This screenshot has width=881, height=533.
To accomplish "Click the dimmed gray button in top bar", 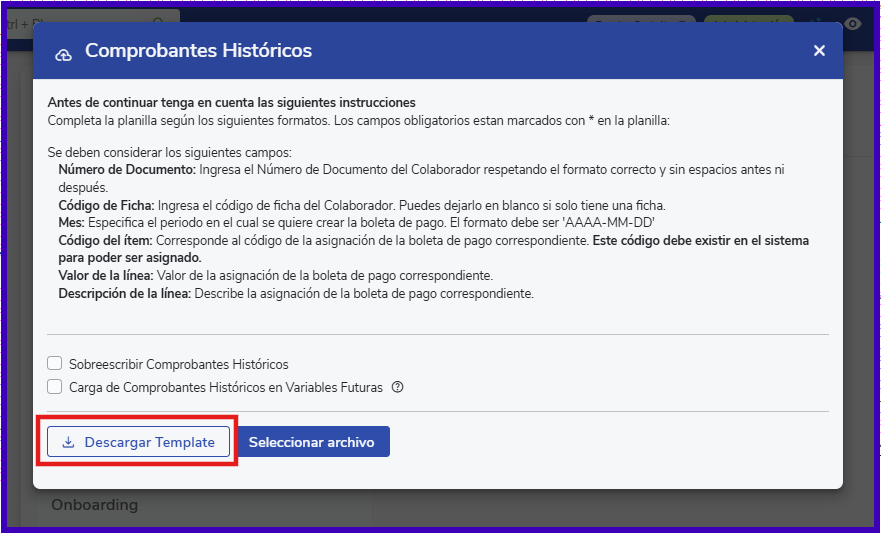I will click(640, 22).
